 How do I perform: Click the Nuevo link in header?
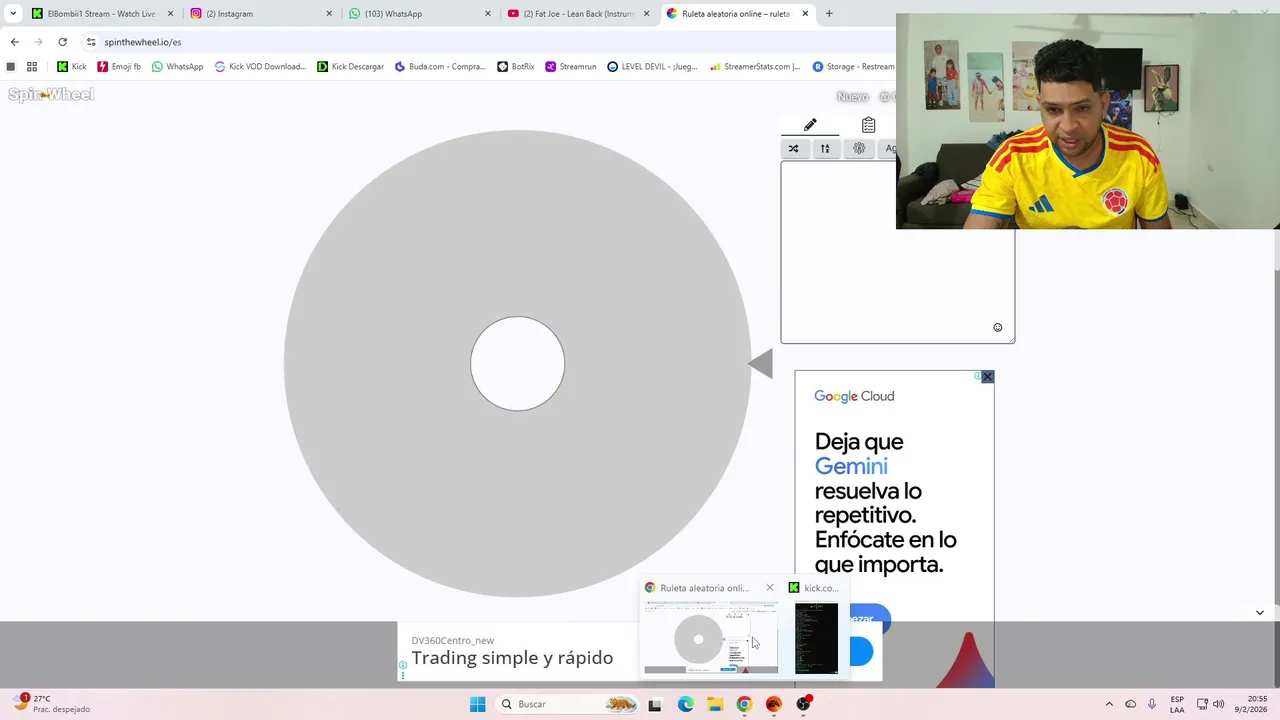point(852,97)
